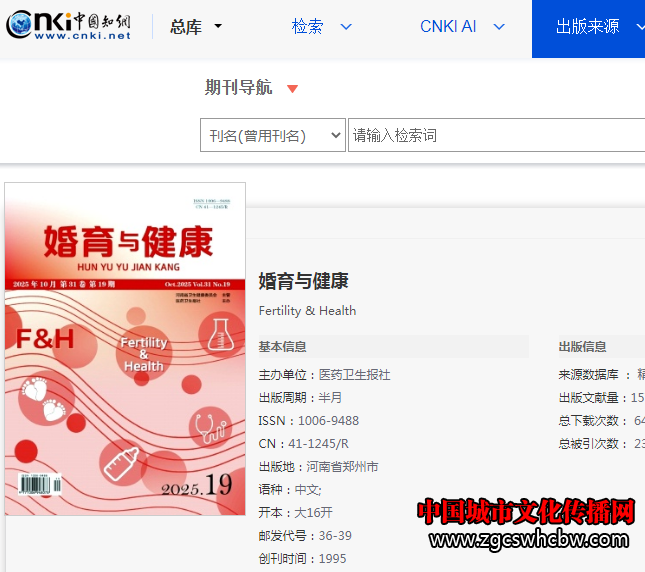The height and width of the screenshot is (572, 645).
Task: Open the 总库 dropdown arrow
Action: tap(219, 27)
